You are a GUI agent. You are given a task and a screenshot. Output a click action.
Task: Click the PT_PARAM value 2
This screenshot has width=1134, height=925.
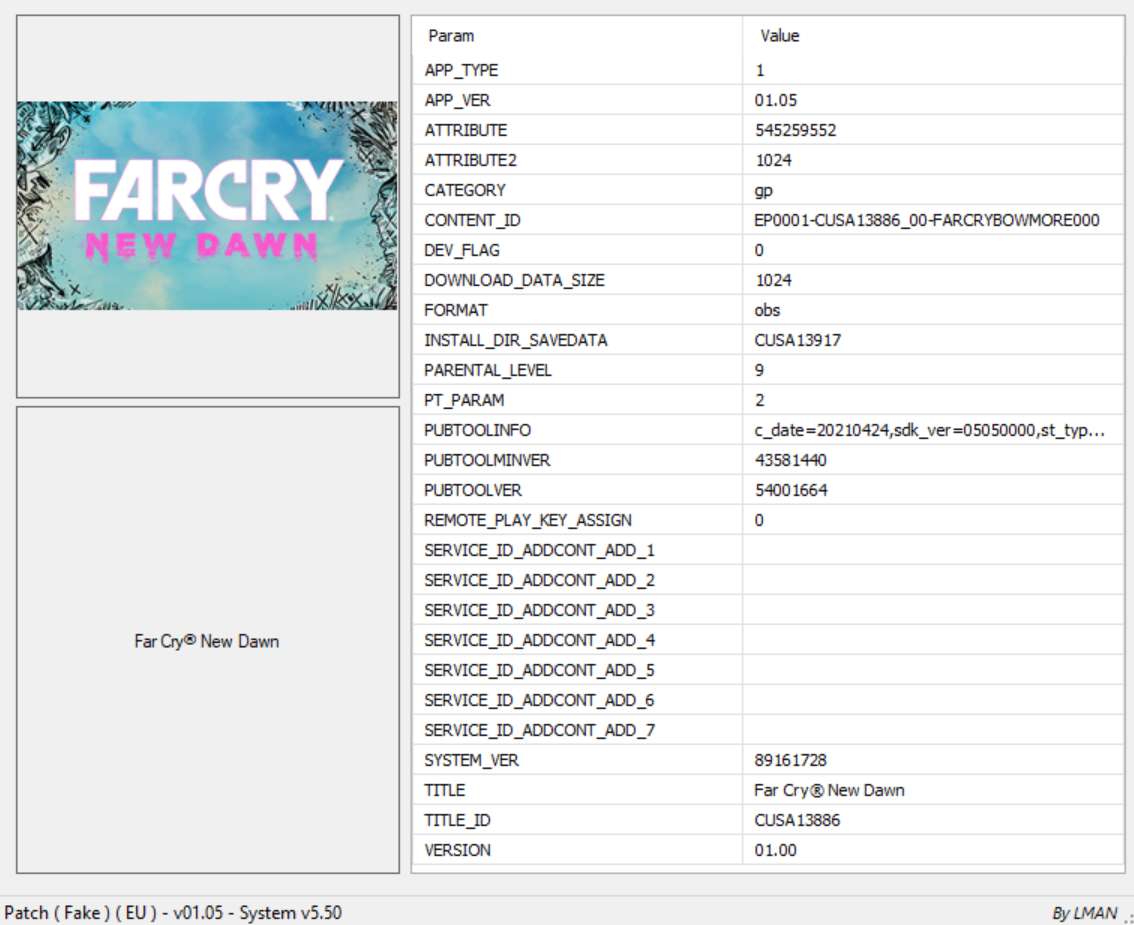pyautogui.click(x=759, y=400)
